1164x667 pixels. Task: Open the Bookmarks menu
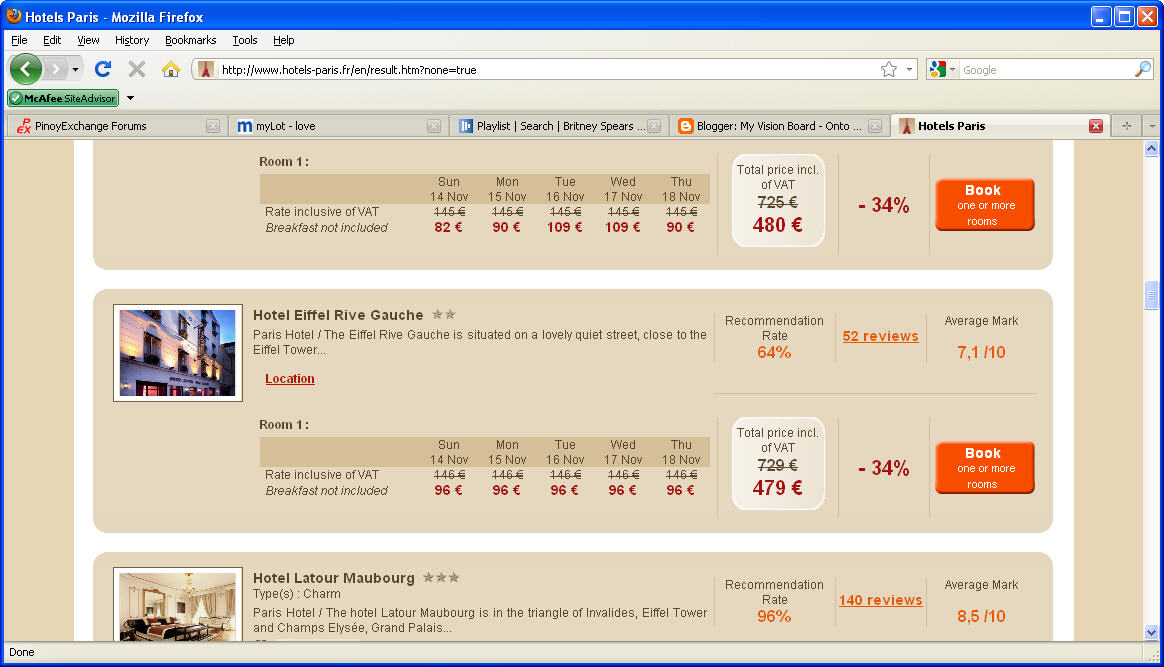click(190, 40)
